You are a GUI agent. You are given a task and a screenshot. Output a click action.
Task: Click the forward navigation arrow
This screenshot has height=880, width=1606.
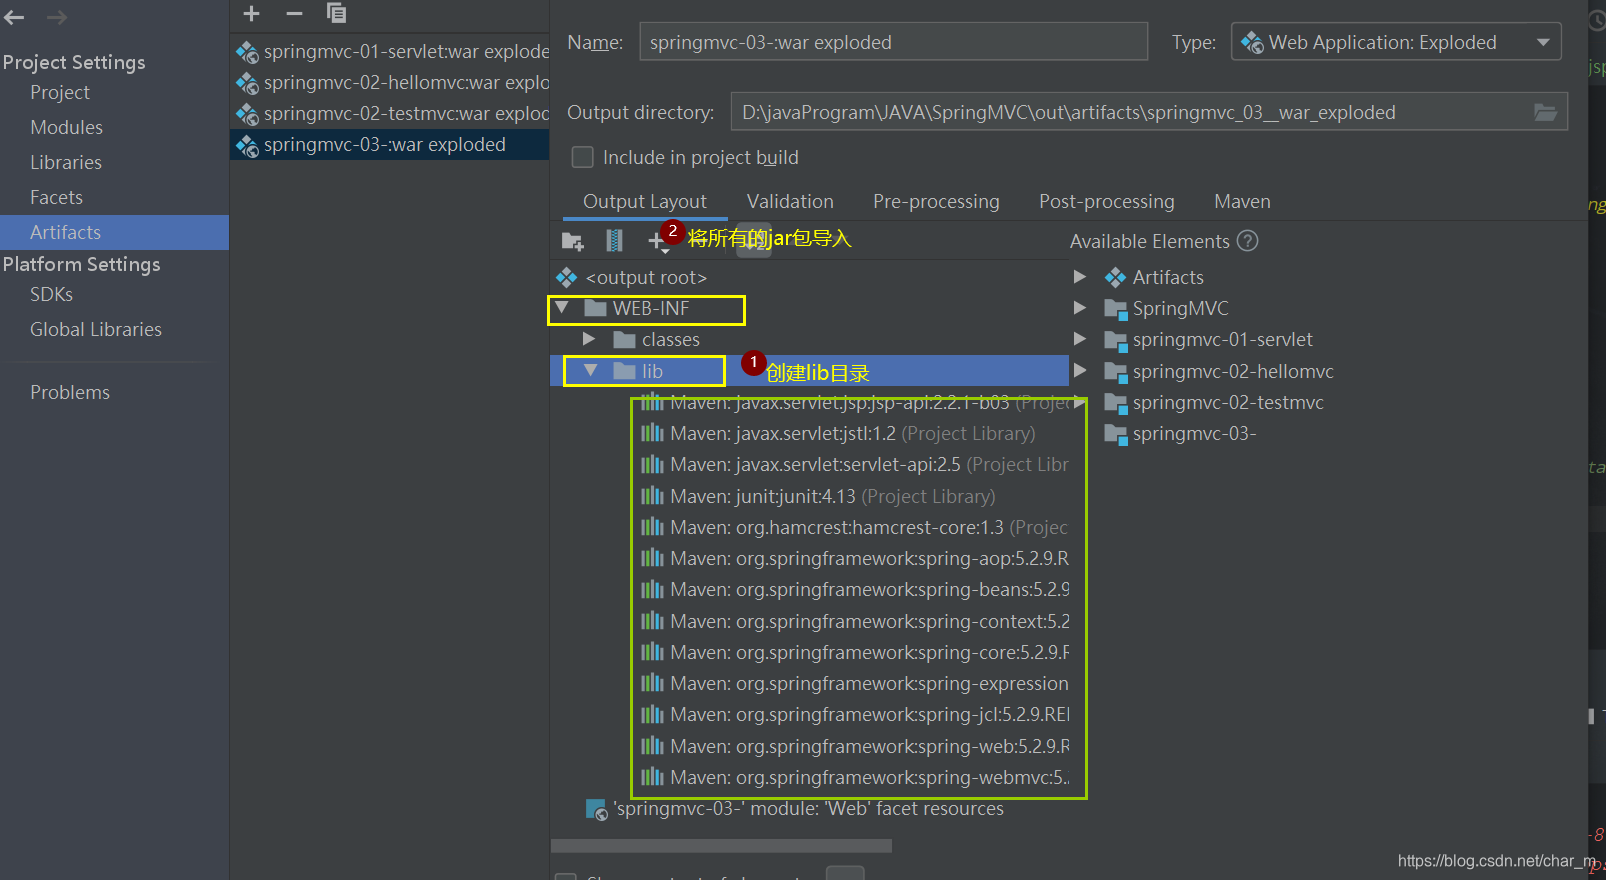(x=57, y=17)
